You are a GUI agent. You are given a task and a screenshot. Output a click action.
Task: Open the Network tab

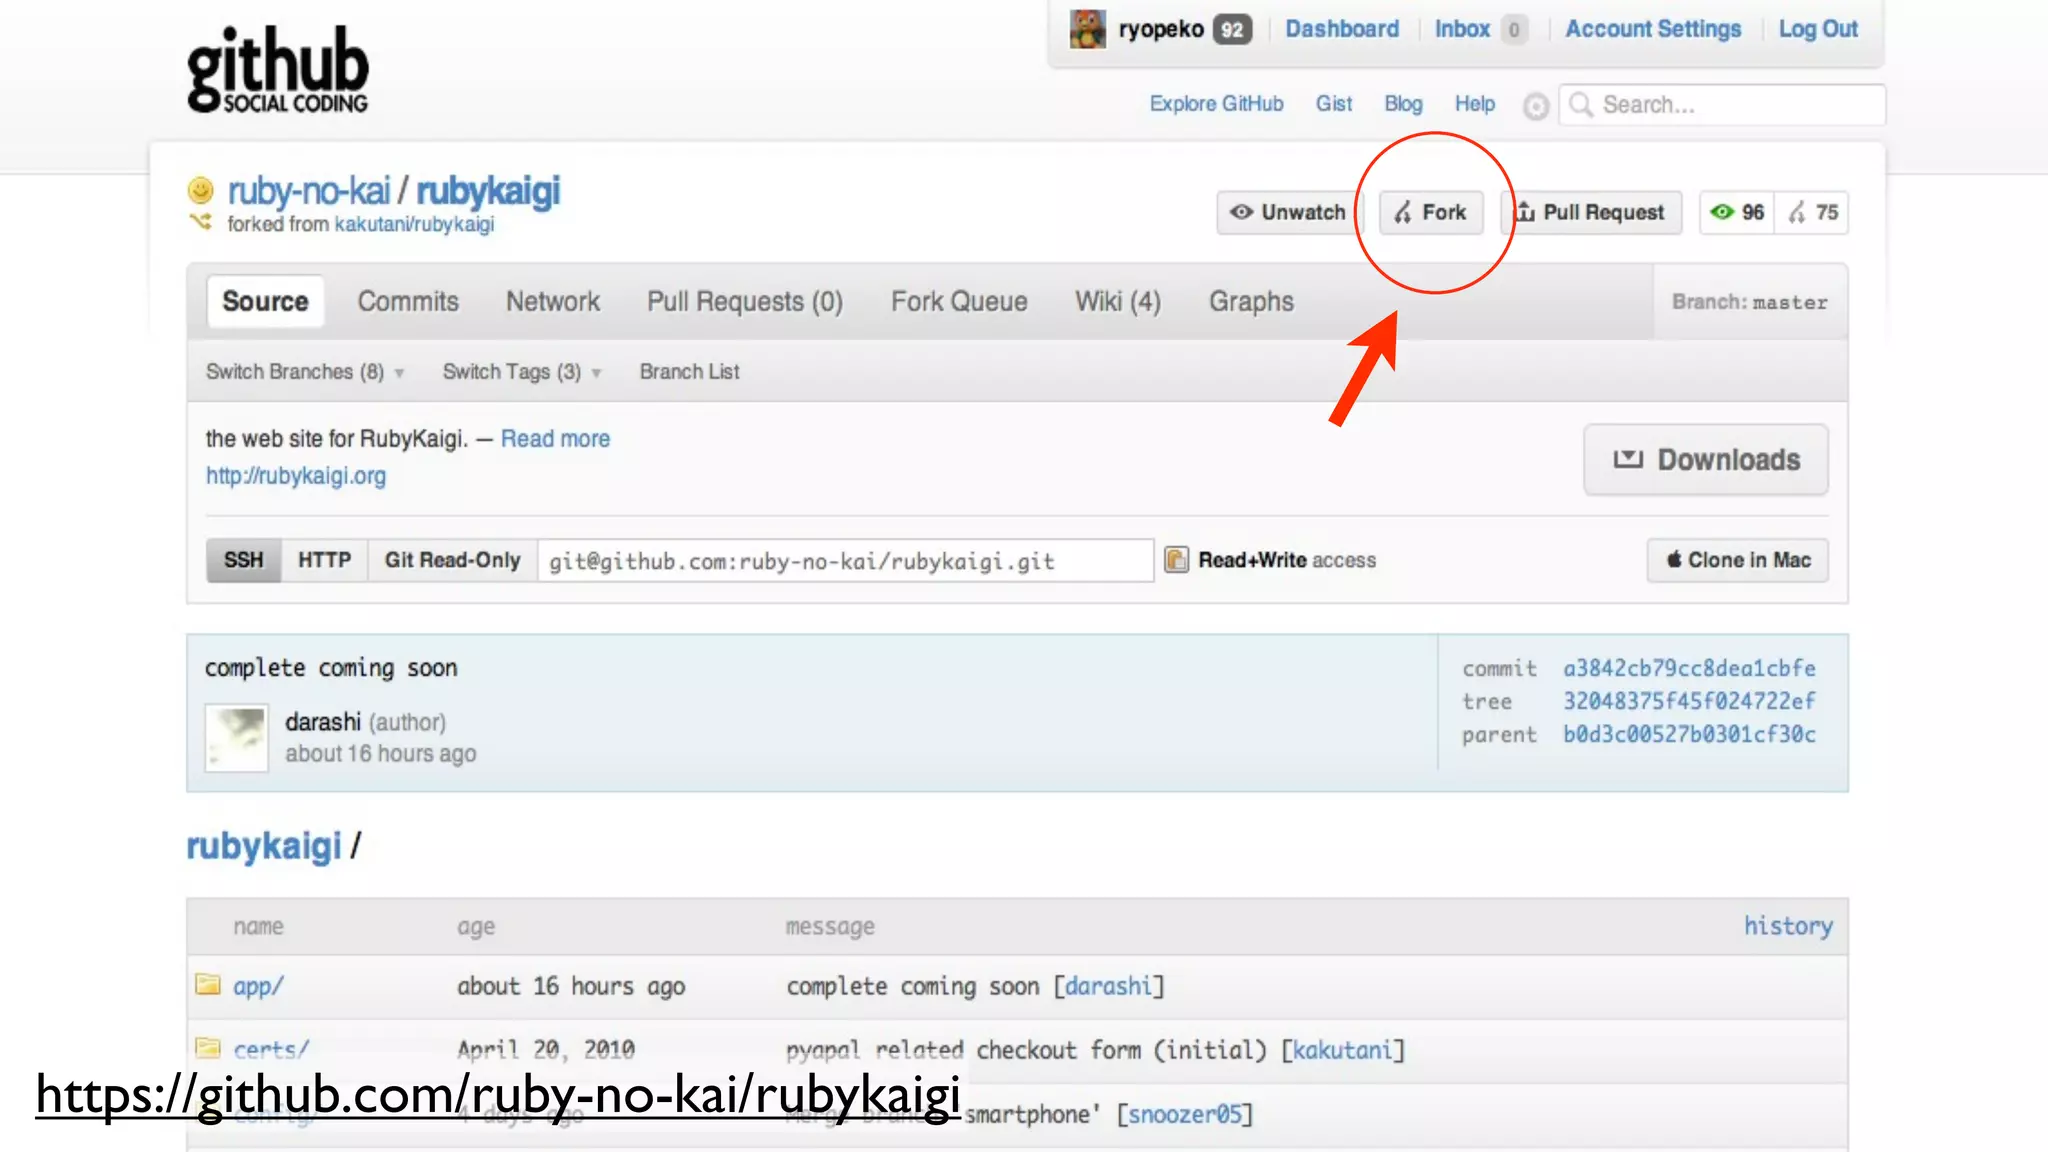(552, 302)
